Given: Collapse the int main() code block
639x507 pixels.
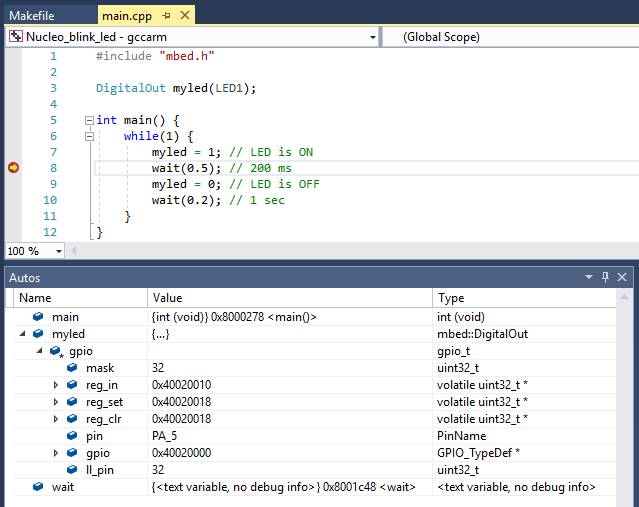Looking at the screenshot, I should (x=89, y=120).
